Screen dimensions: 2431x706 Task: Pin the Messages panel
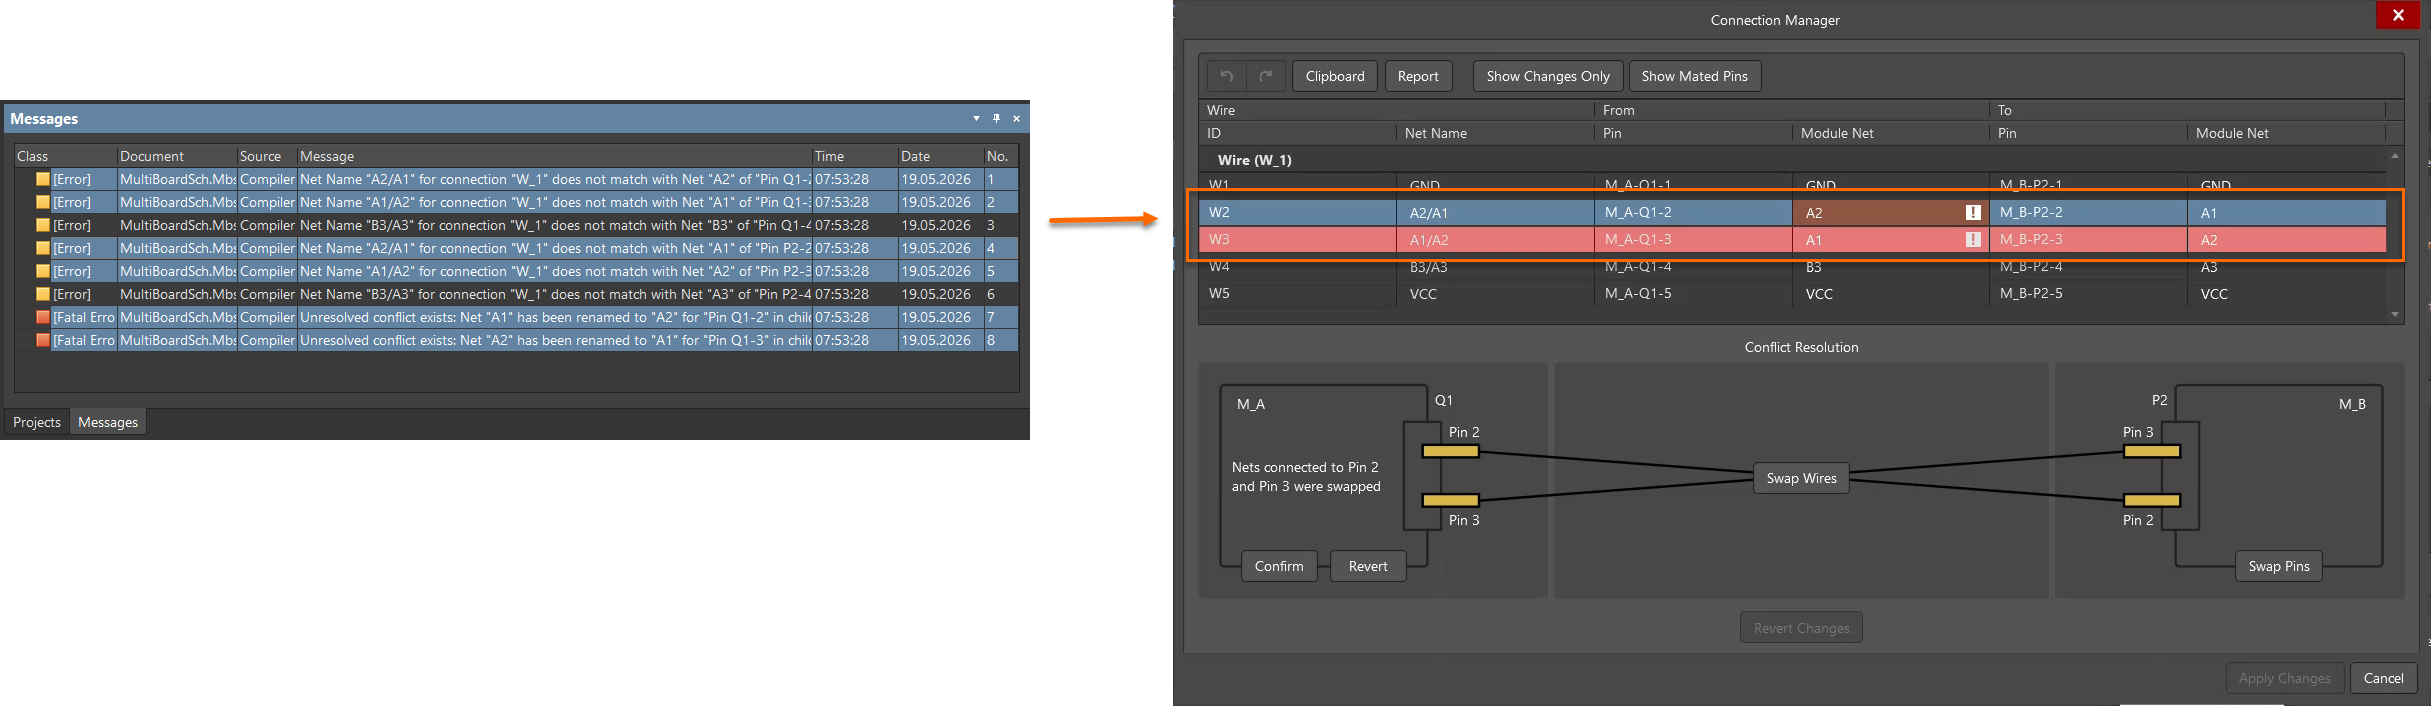[x=996, y=118]
